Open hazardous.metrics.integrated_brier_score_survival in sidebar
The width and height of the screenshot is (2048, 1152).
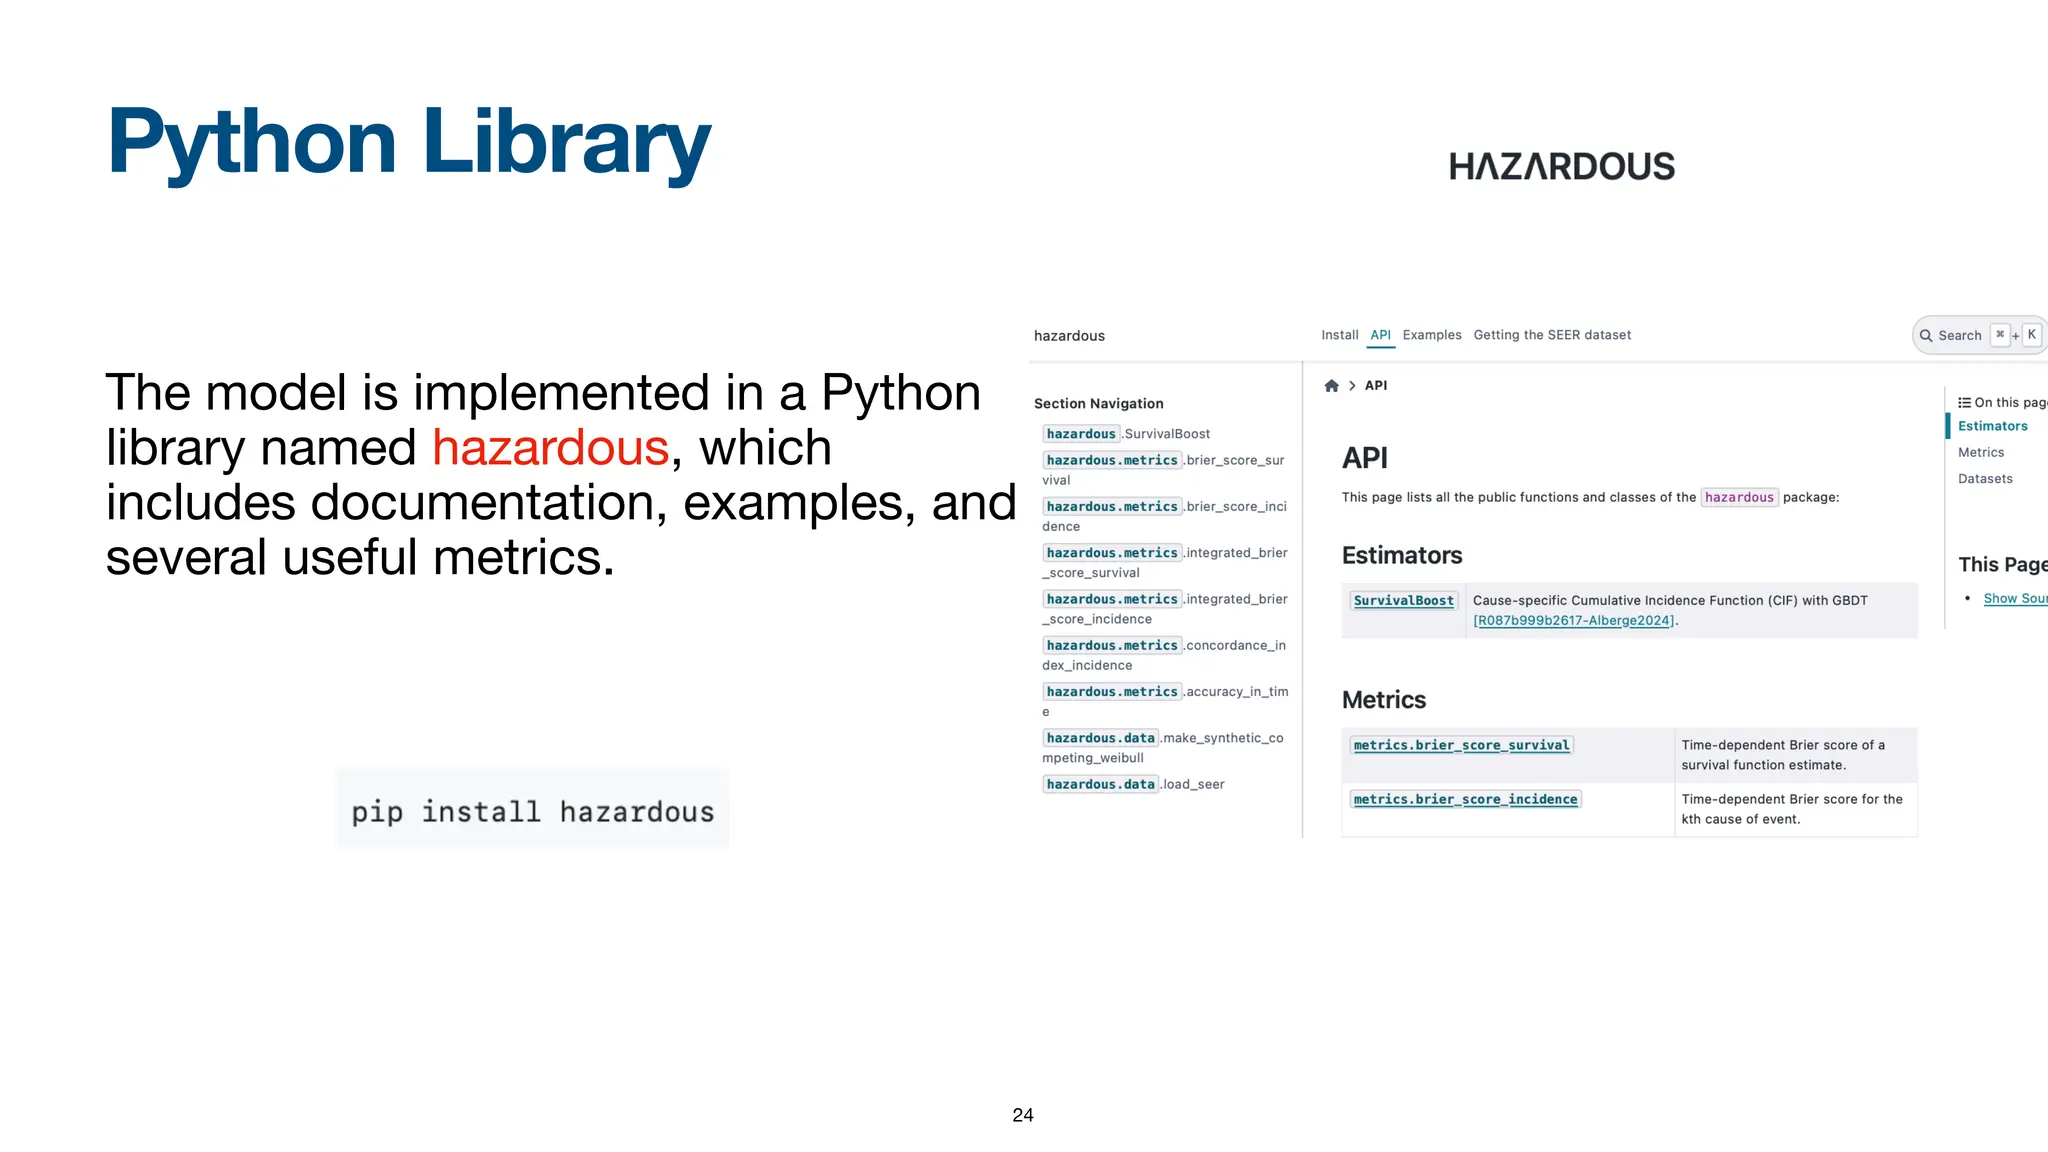point(1165,562)
